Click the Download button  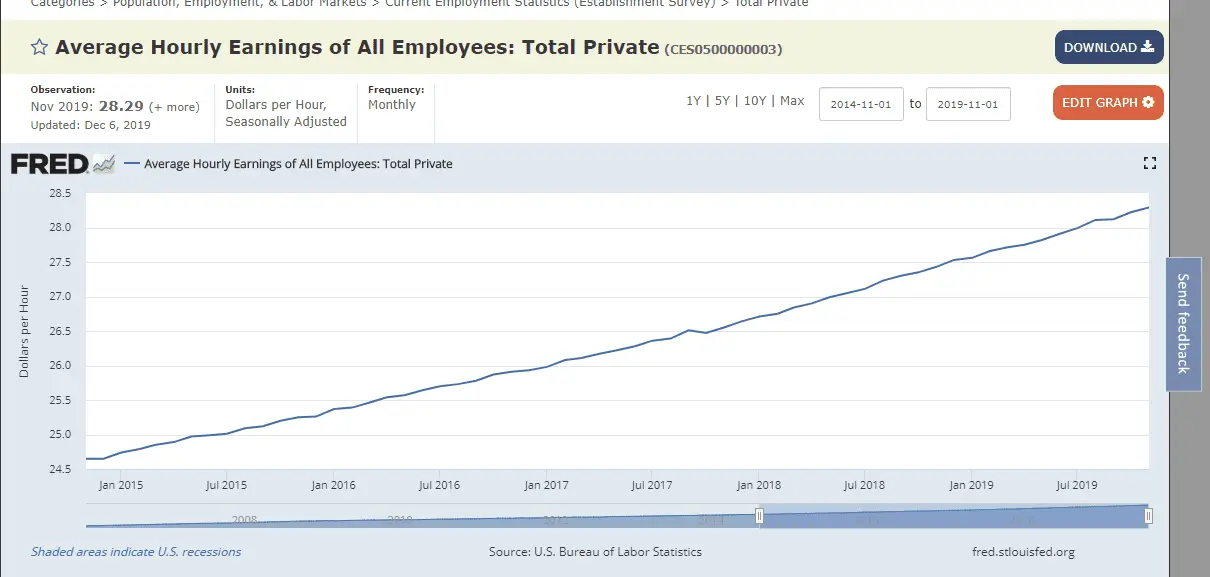click(x=1108, y=47)
